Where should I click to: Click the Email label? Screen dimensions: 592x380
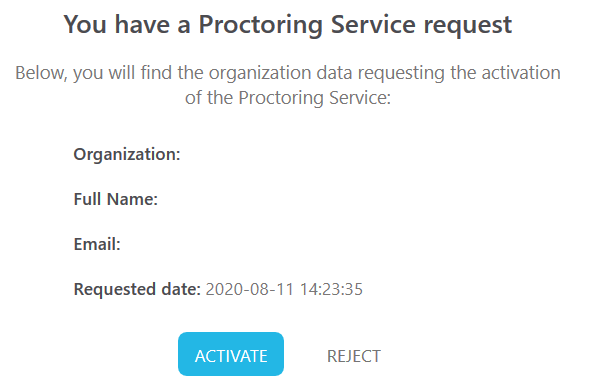click(97, 244)
